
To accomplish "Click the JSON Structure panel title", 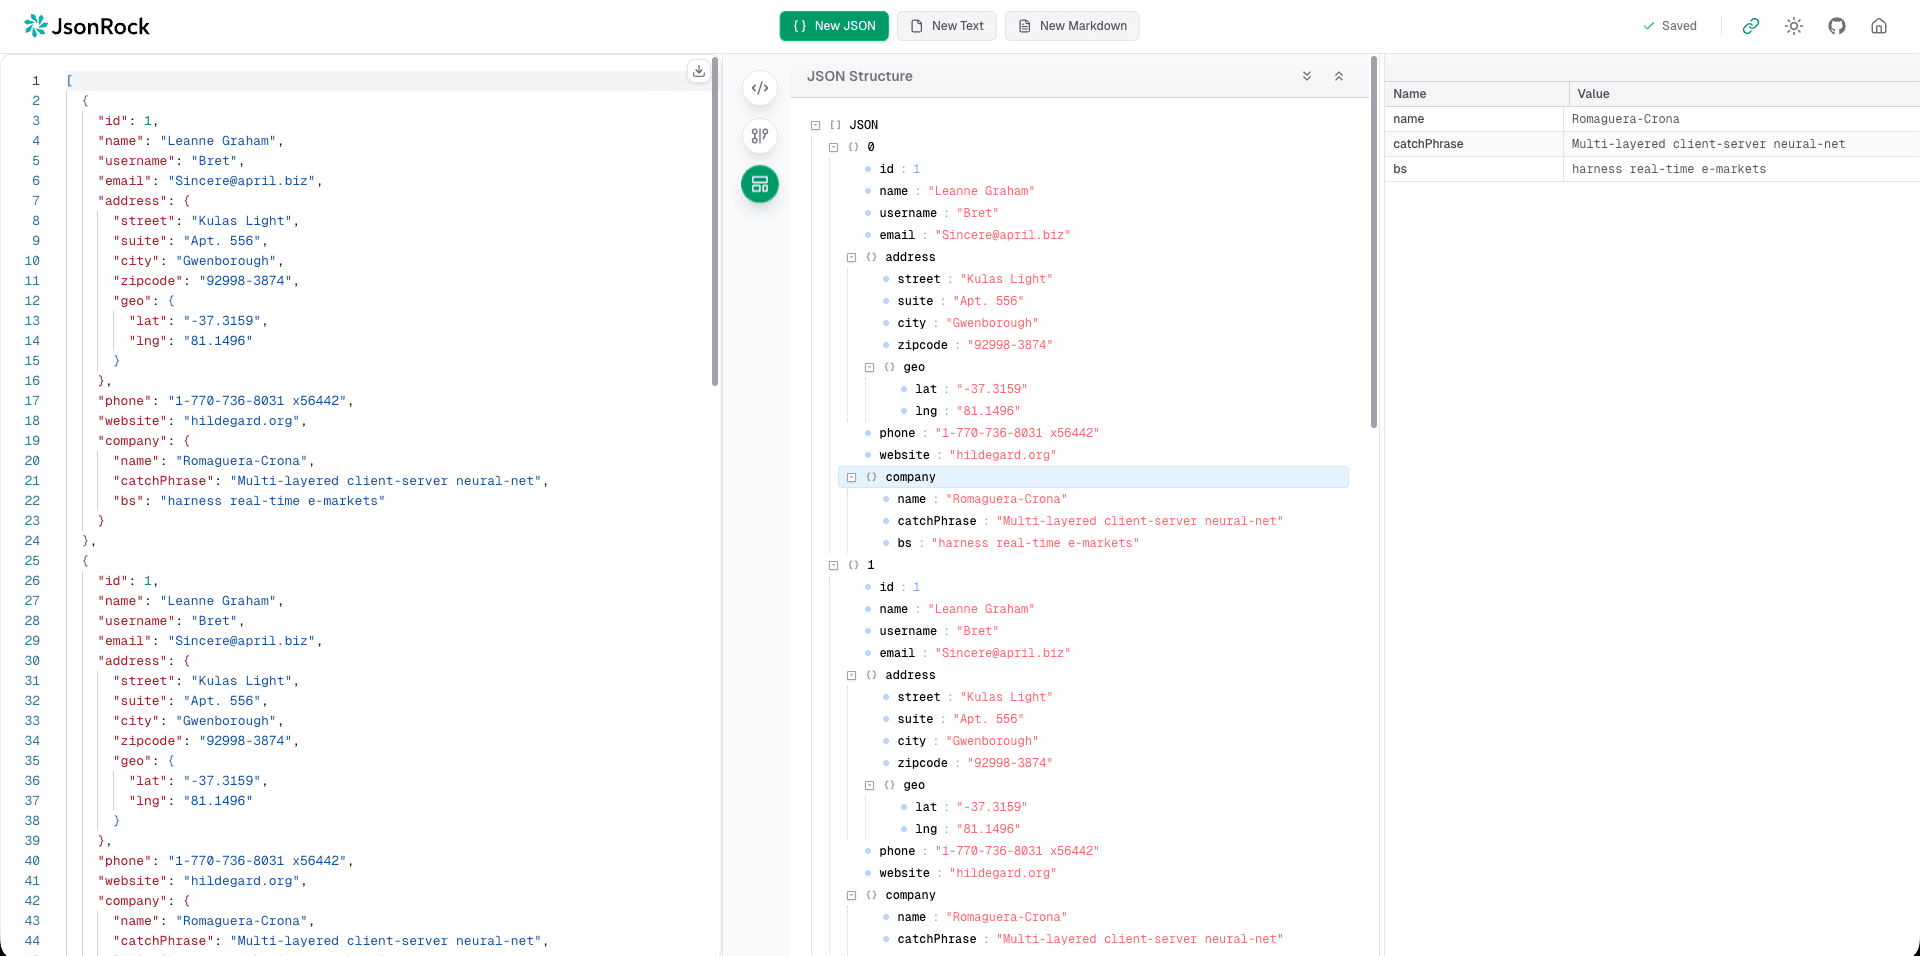I will tap(859, 76).
